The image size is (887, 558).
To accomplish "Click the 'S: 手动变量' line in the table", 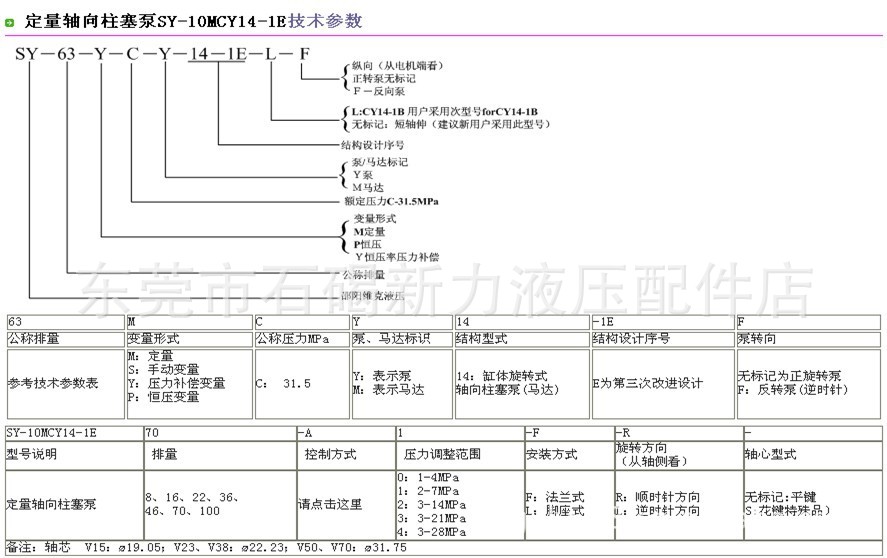I will pos(163,370).
